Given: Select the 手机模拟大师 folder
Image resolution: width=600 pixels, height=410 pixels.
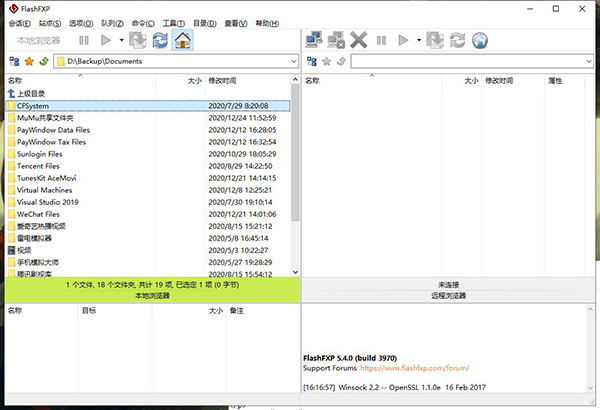Looking at the screenshot, I should (x=148, y=262).
